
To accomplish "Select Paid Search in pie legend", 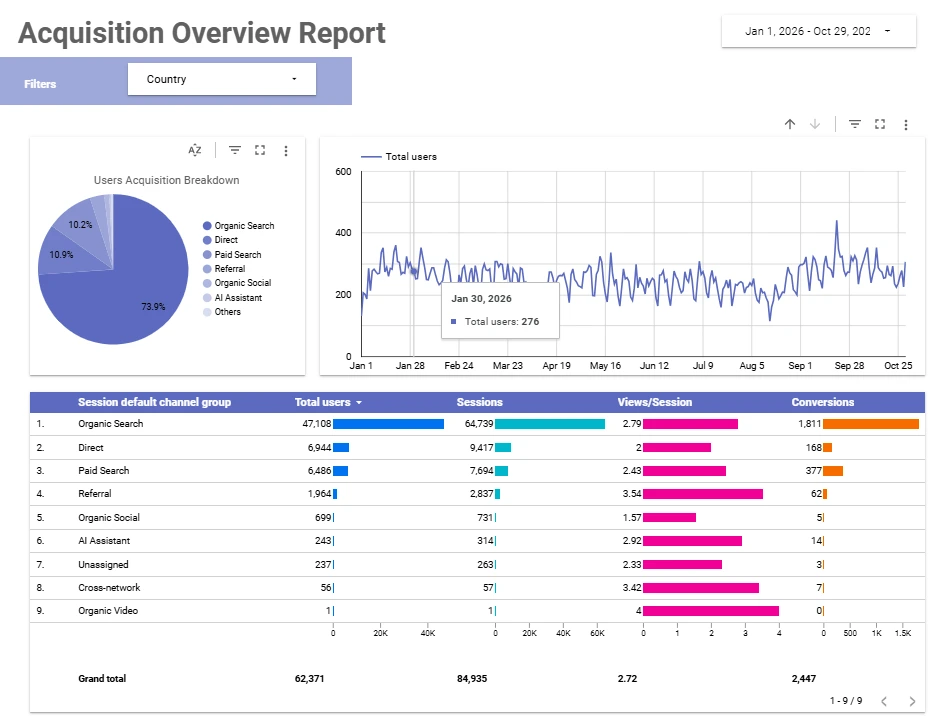I will 238,255.
